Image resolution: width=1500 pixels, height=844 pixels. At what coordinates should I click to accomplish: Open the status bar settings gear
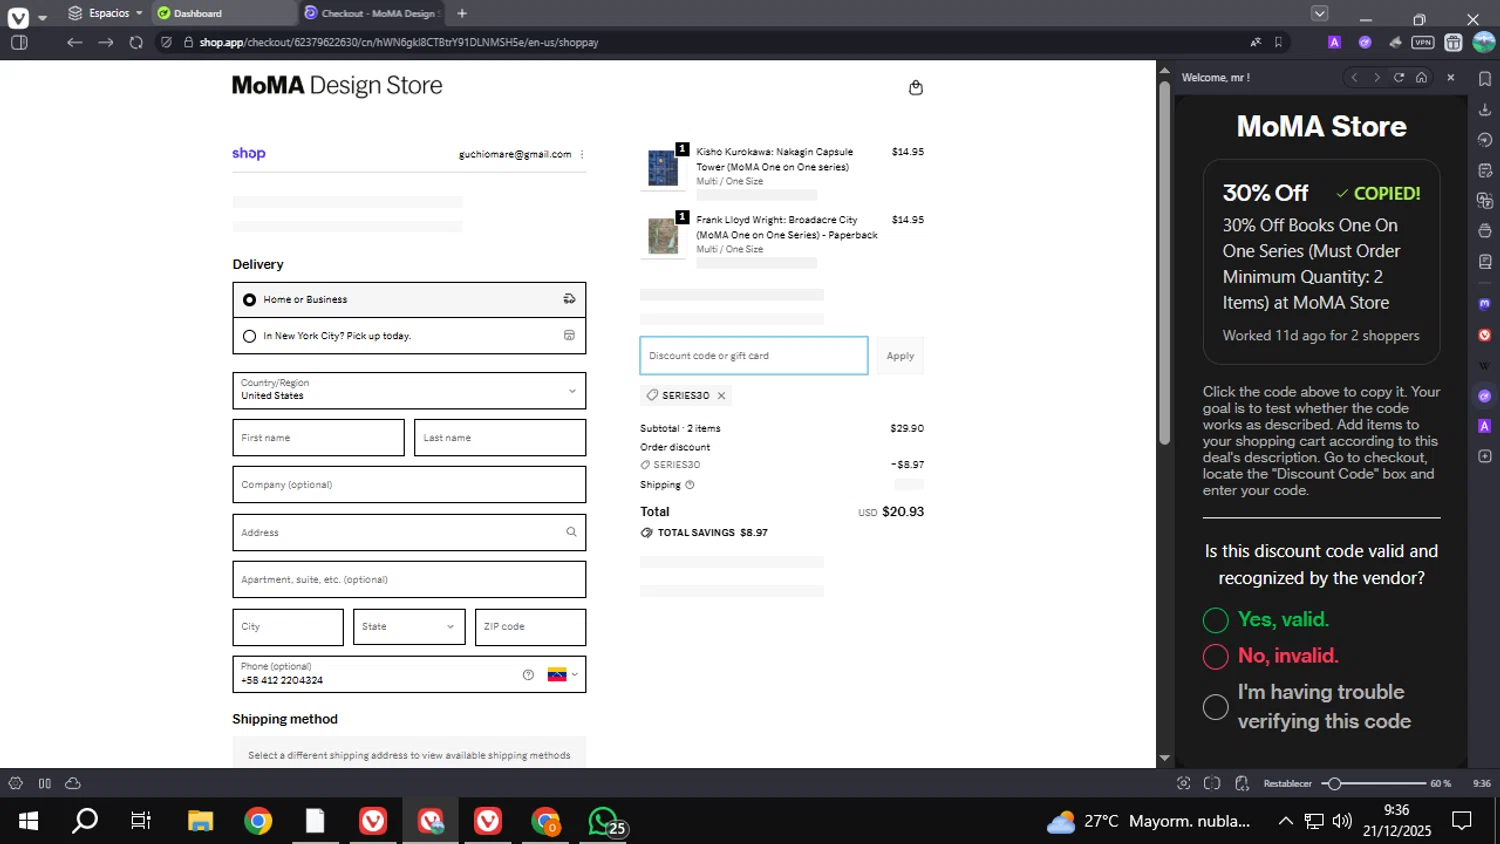pyautogui.click(x=15, y=783)
